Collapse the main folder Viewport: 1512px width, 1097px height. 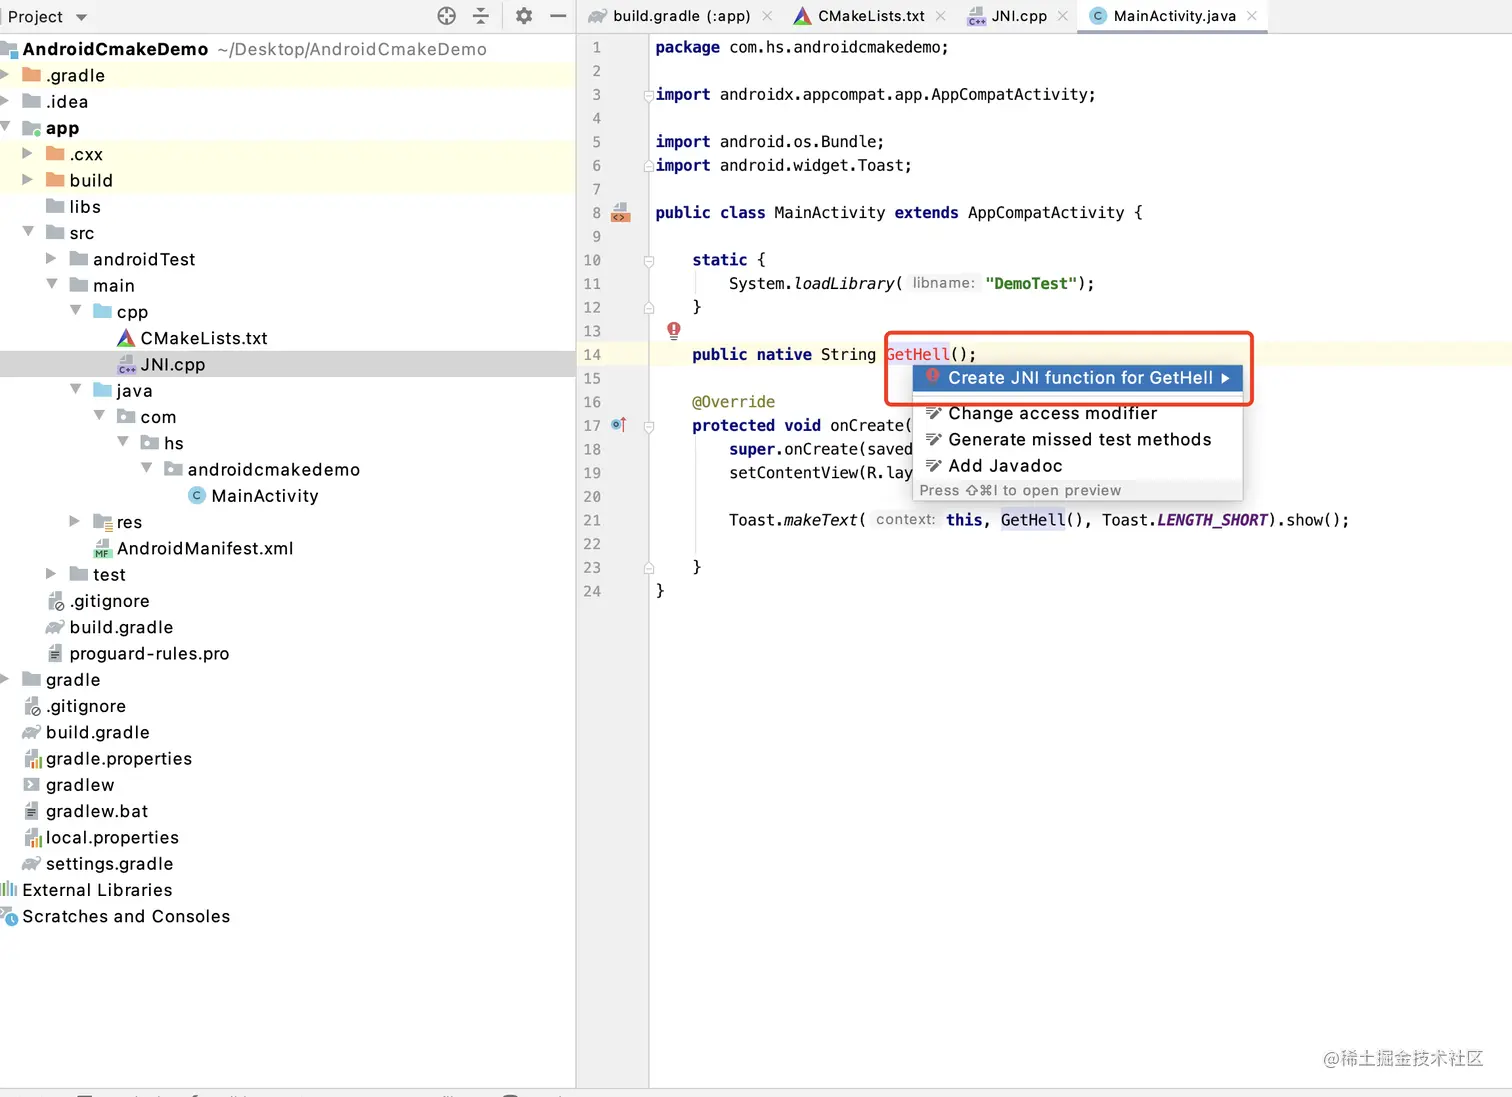click(x=52, y=285)
